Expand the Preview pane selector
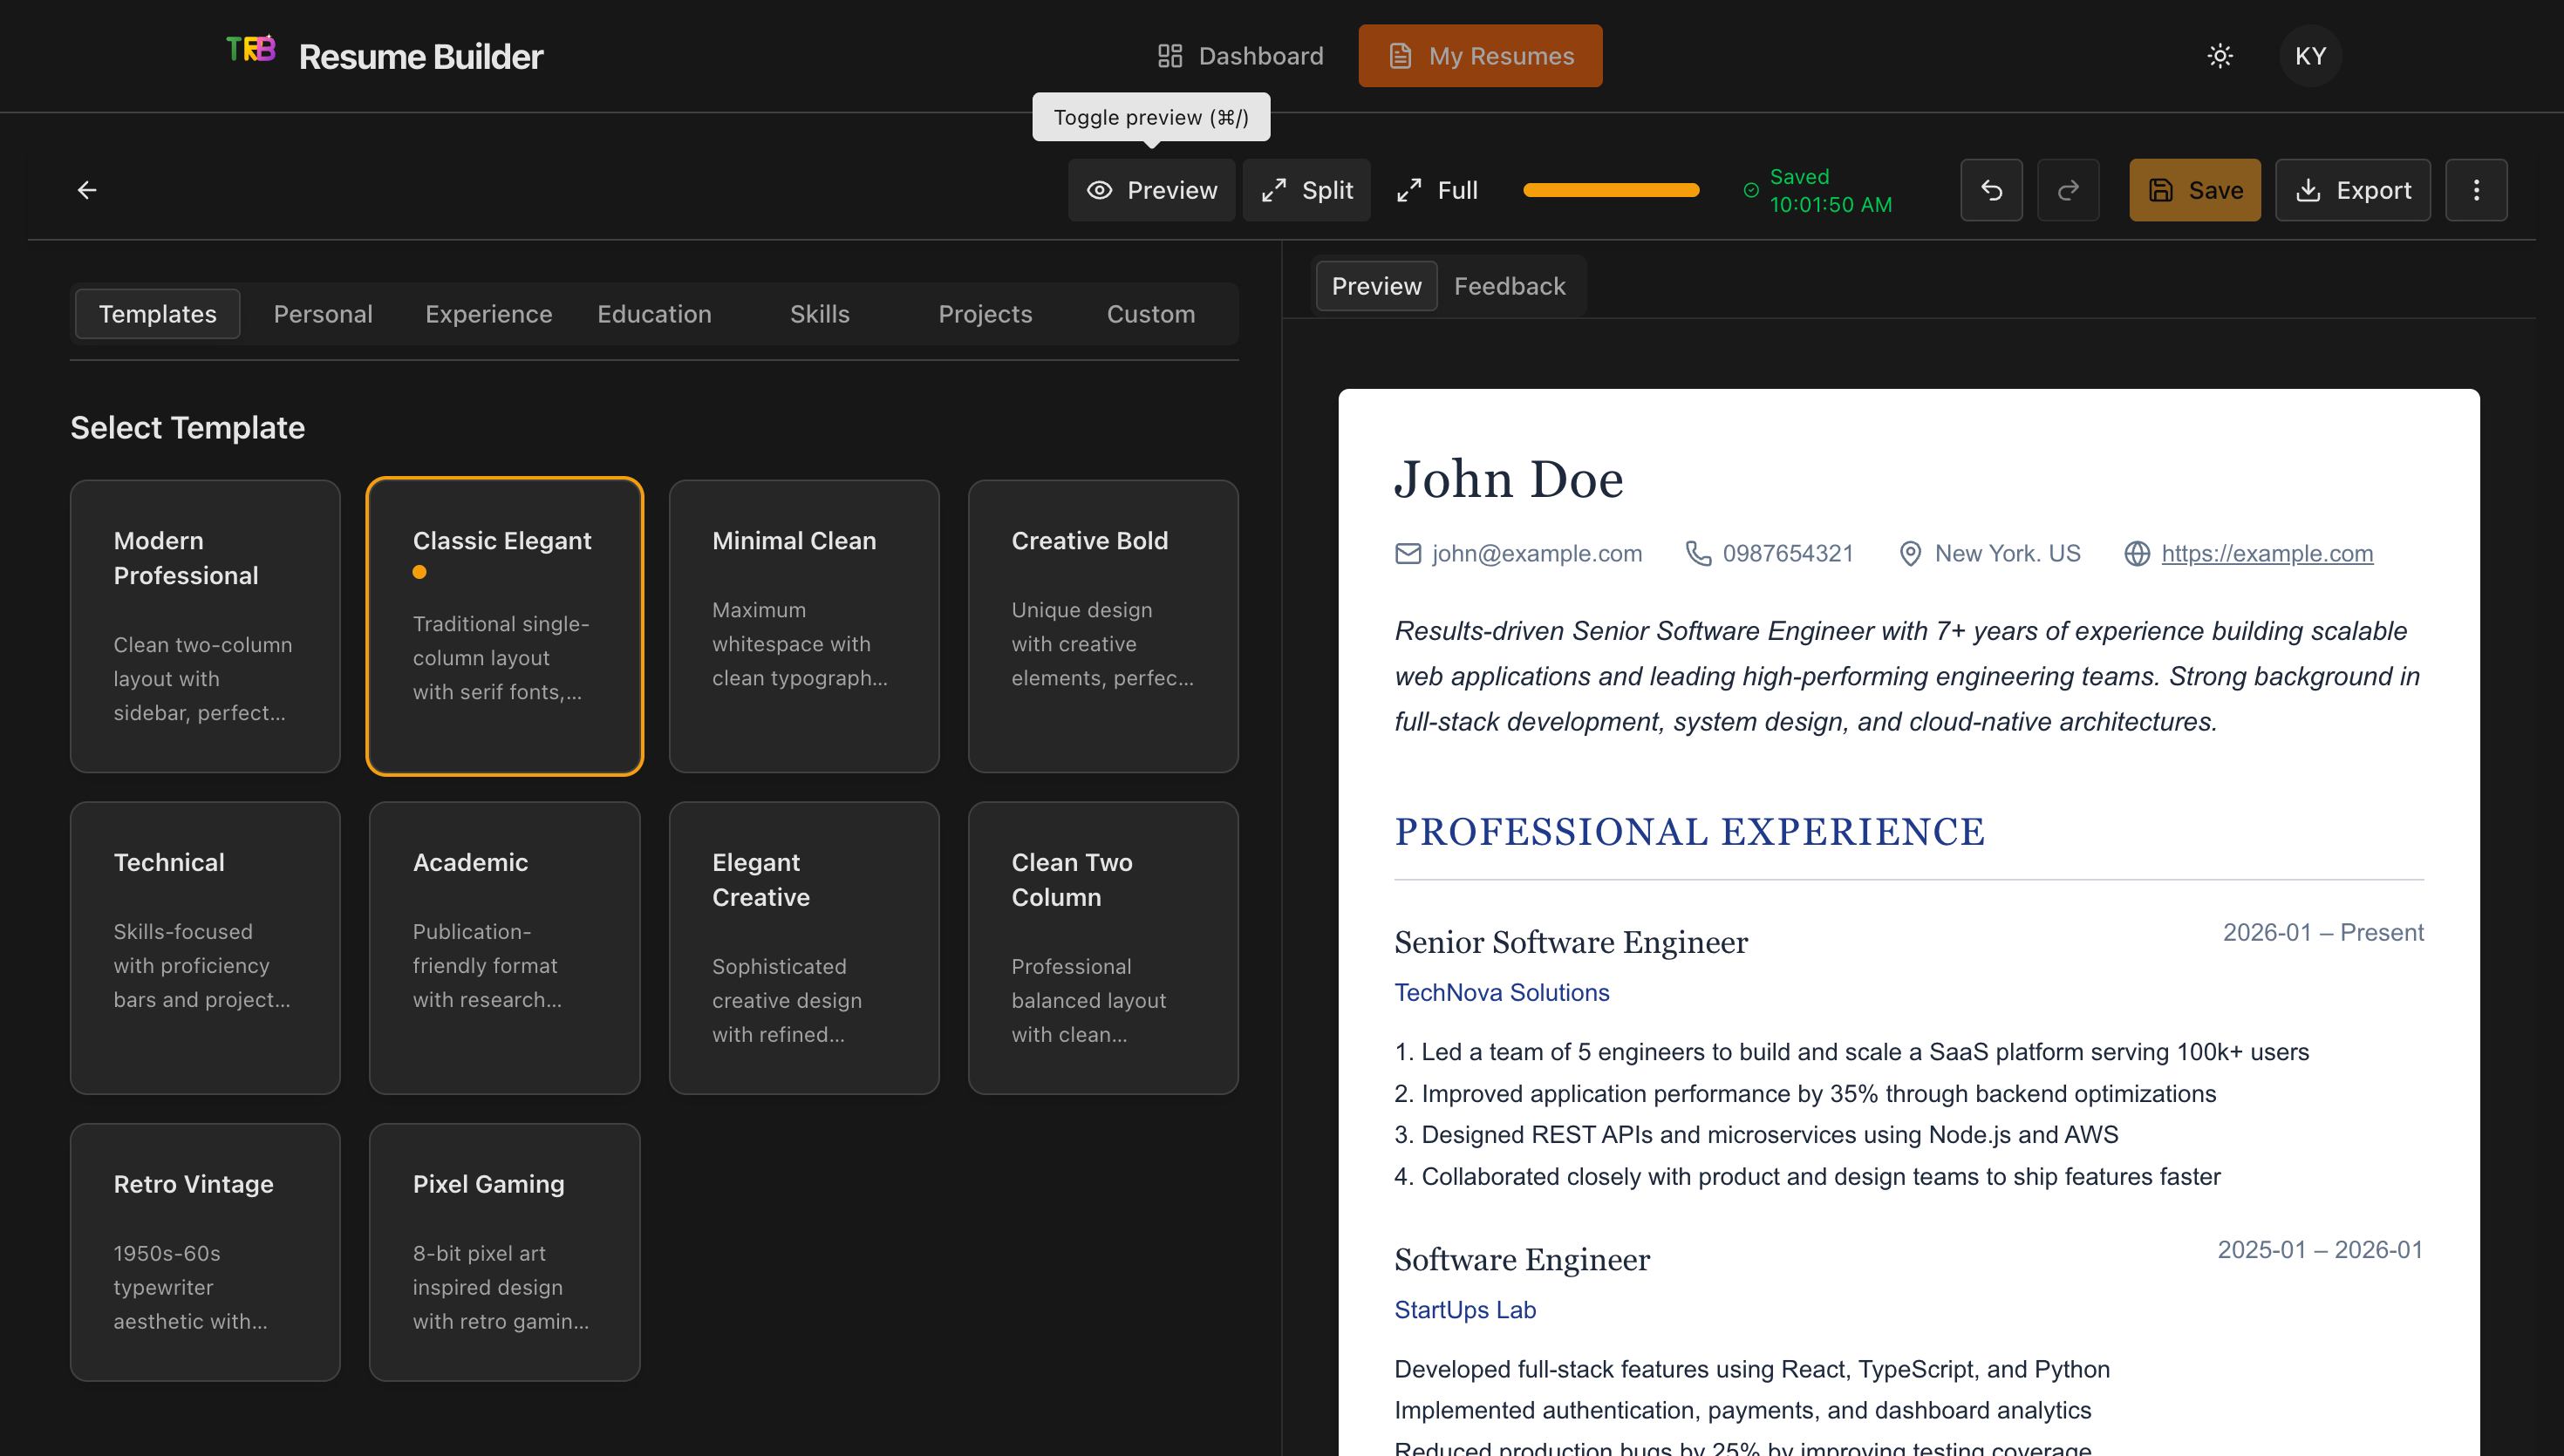The height and width of the screenshot is (1456, 2564). (1376, 286)
